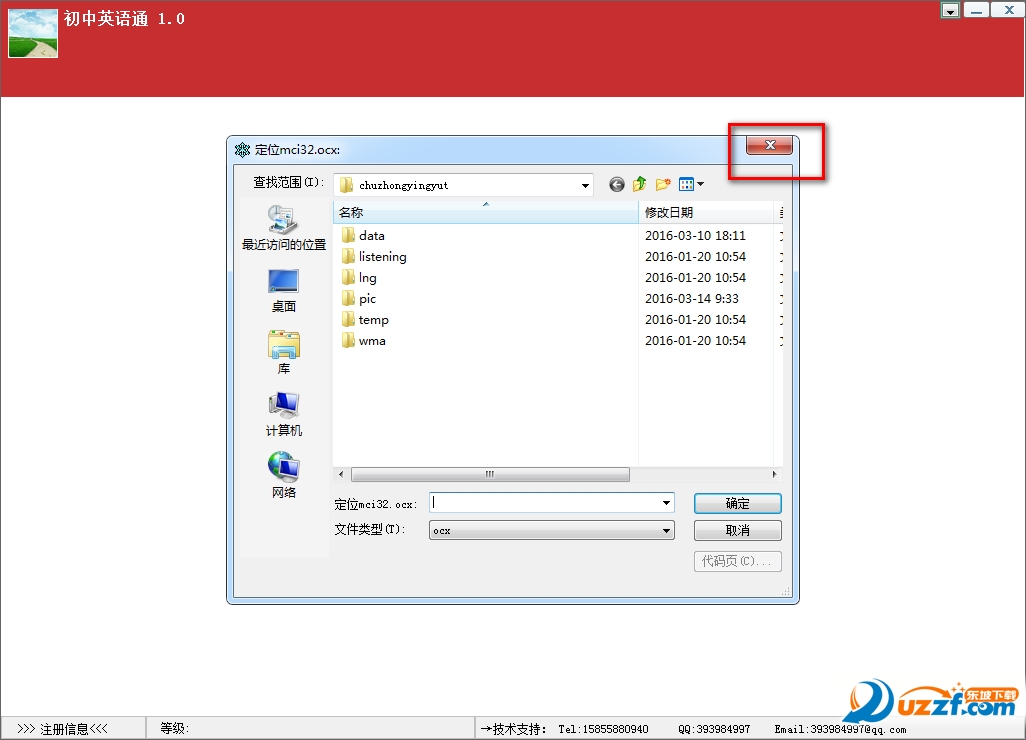Click date 2016-03-14 9:33 of pic
This screenshot has width=1026, height=740.
tap(692, 298)
